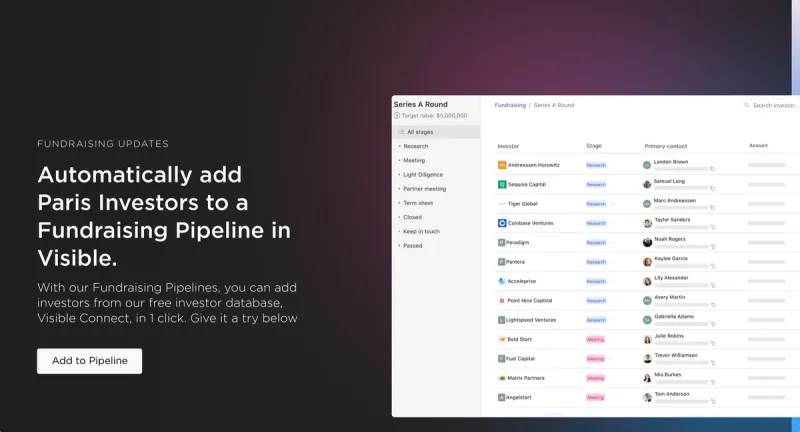Screen dimensions: 800x432
Task: Click Landen Brown's avatar
Action: (647, 165)
